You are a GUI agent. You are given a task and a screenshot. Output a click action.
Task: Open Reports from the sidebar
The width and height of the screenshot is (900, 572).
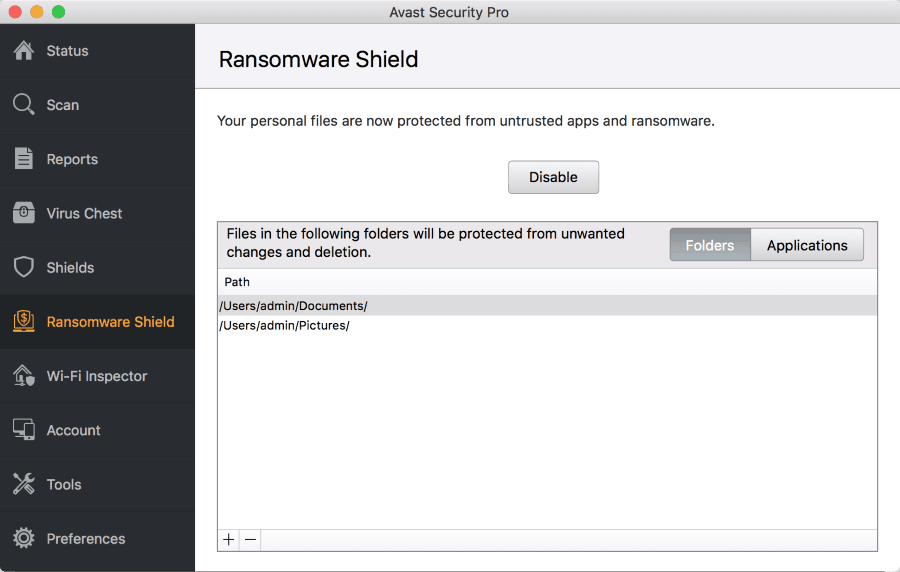(x=72, y=159)
